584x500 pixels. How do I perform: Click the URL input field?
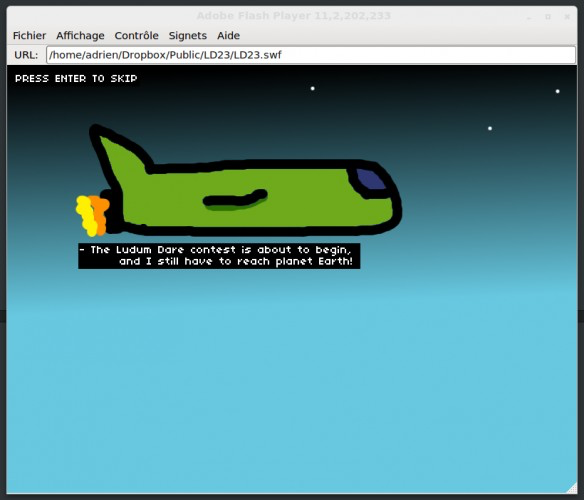click(x=311, y=55)
